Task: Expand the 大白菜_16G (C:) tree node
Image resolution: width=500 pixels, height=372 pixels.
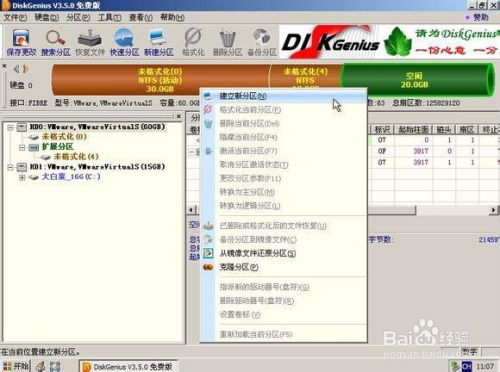Action: pos(22,177)
